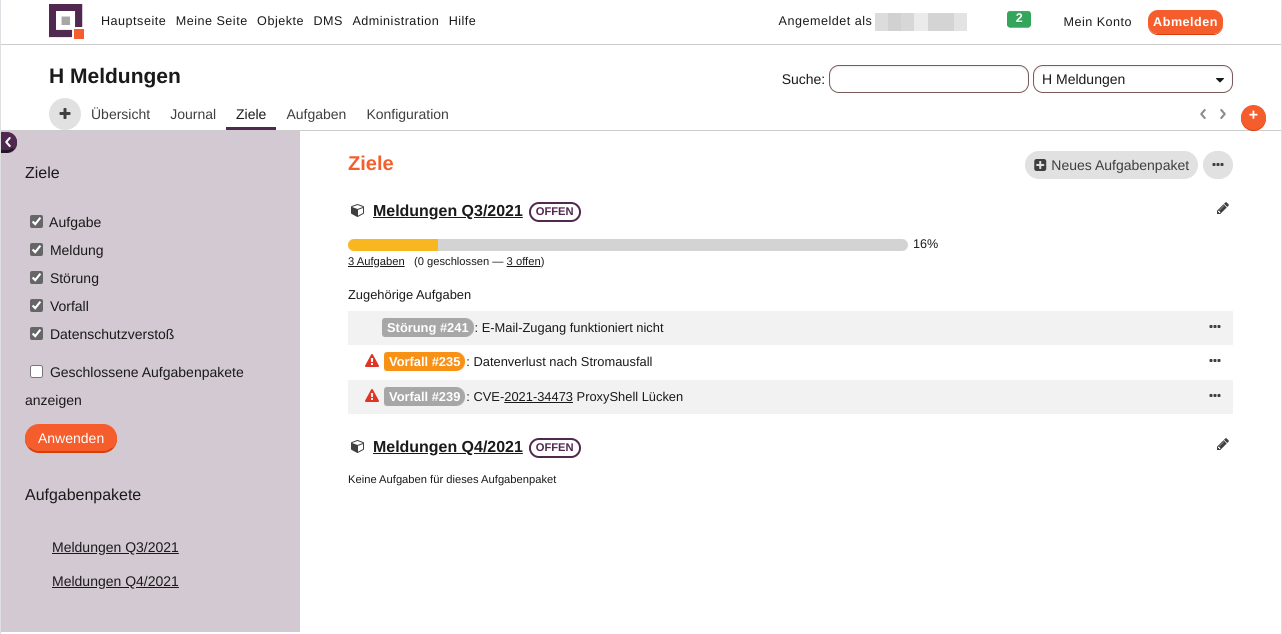Open the three-dots menu for Störung #241

[1214, 327]
